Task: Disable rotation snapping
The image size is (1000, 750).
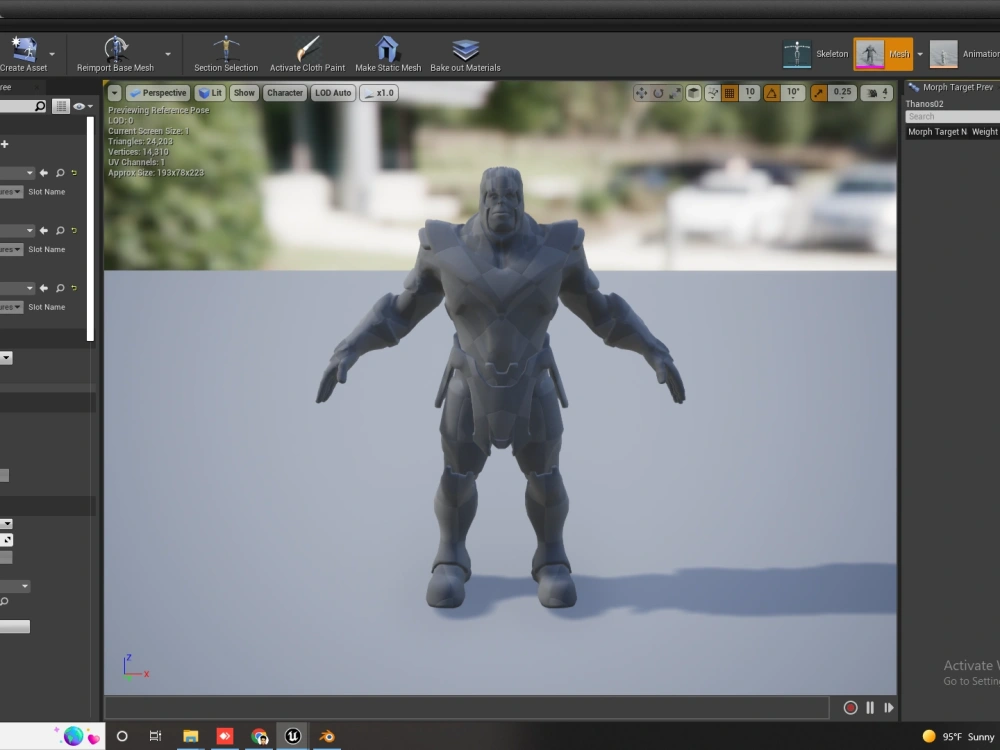Action: (770, 92)
